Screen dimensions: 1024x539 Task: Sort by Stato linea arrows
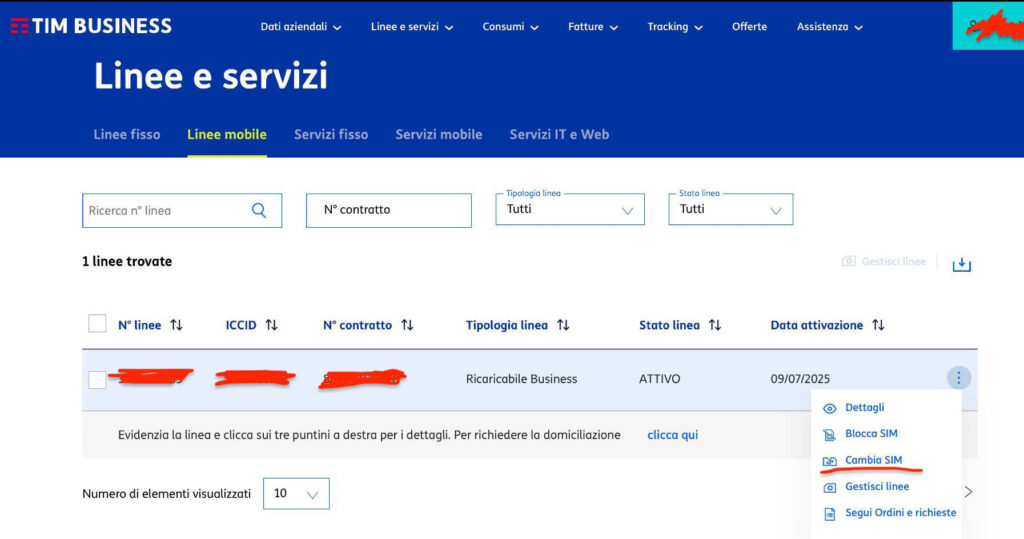715,325
